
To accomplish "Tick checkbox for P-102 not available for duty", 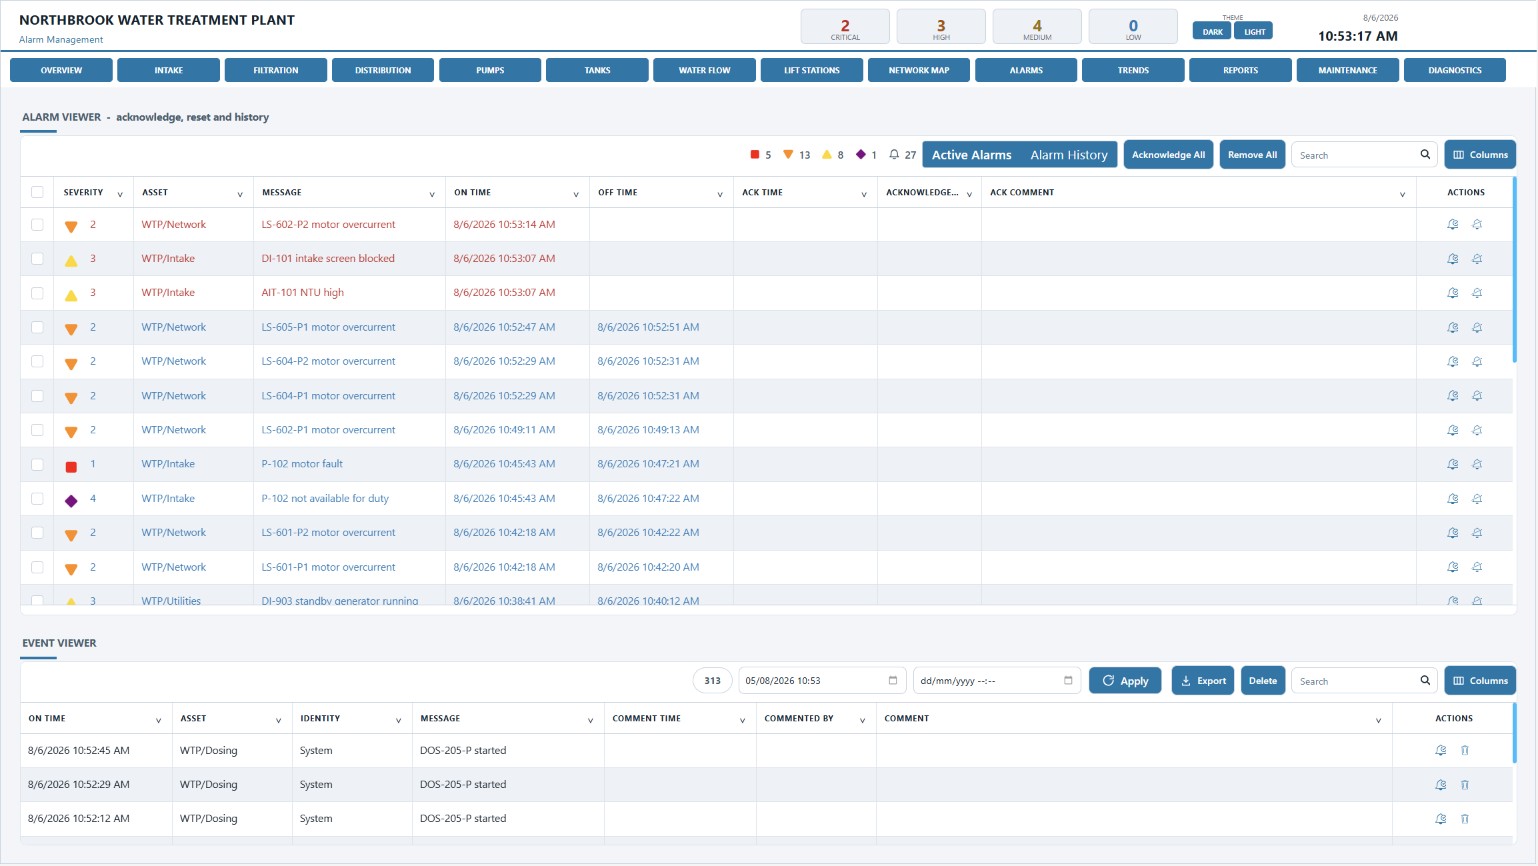I will (x=37, y=499).
